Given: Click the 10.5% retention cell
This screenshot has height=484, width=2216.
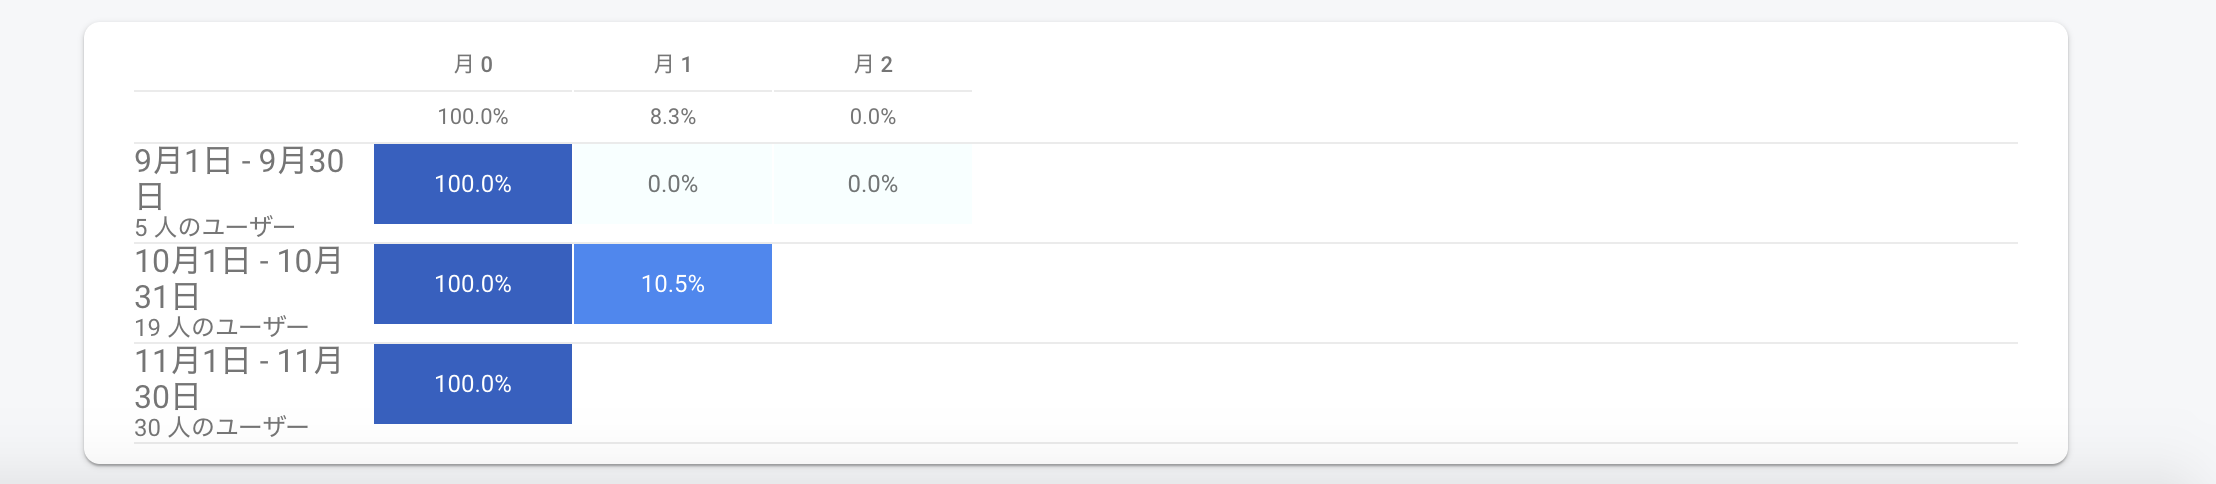Looking at the screenshot, I should click(673, 284).
